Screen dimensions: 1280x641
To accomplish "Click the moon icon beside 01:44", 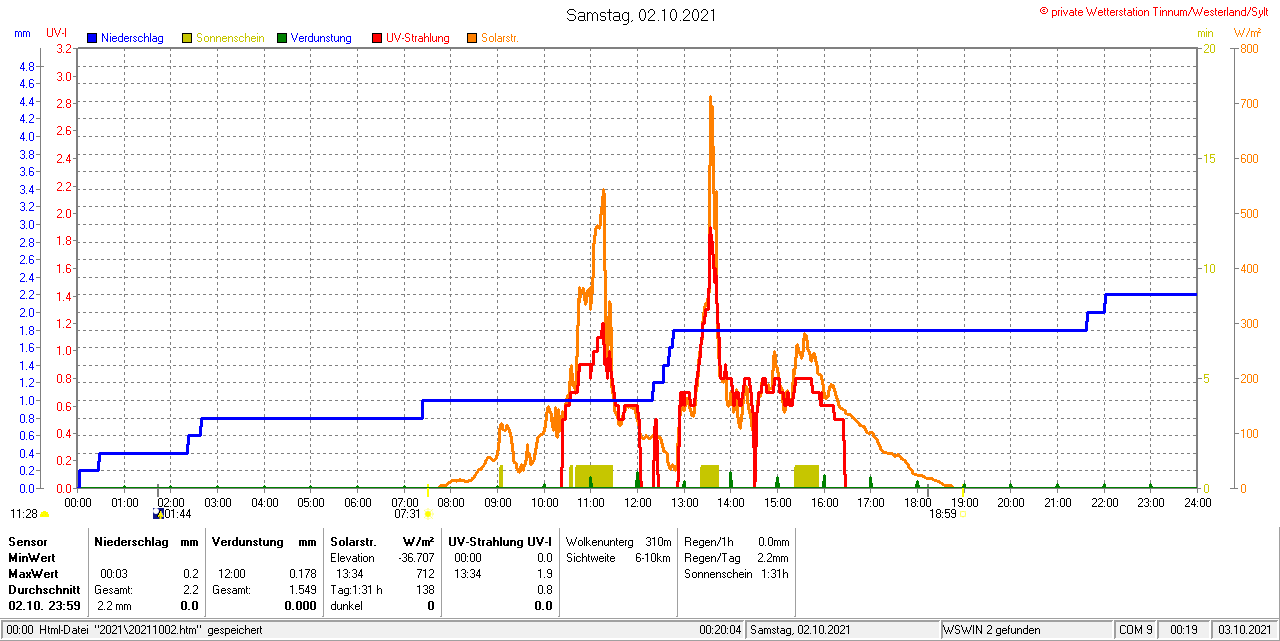I will tap(158, 514).
